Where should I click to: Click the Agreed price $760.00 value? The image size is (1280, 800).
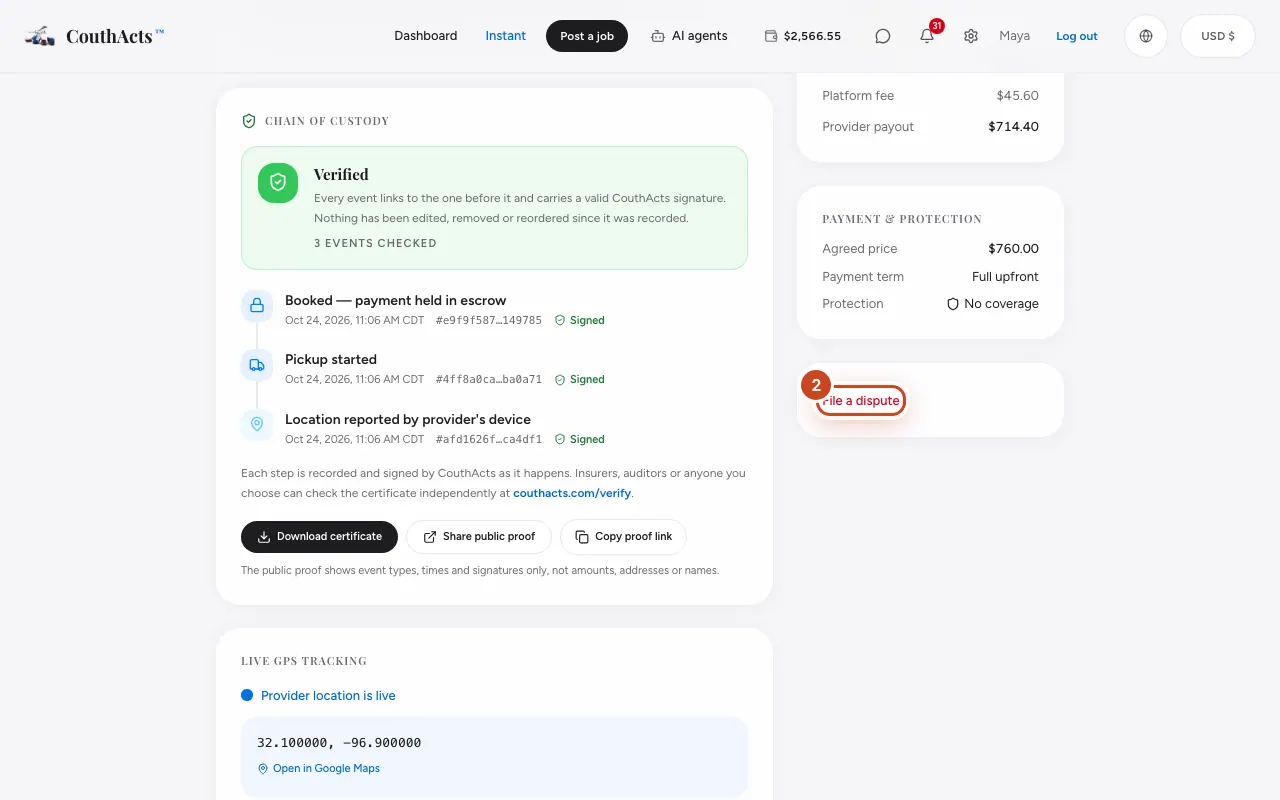pos(1013,249)
